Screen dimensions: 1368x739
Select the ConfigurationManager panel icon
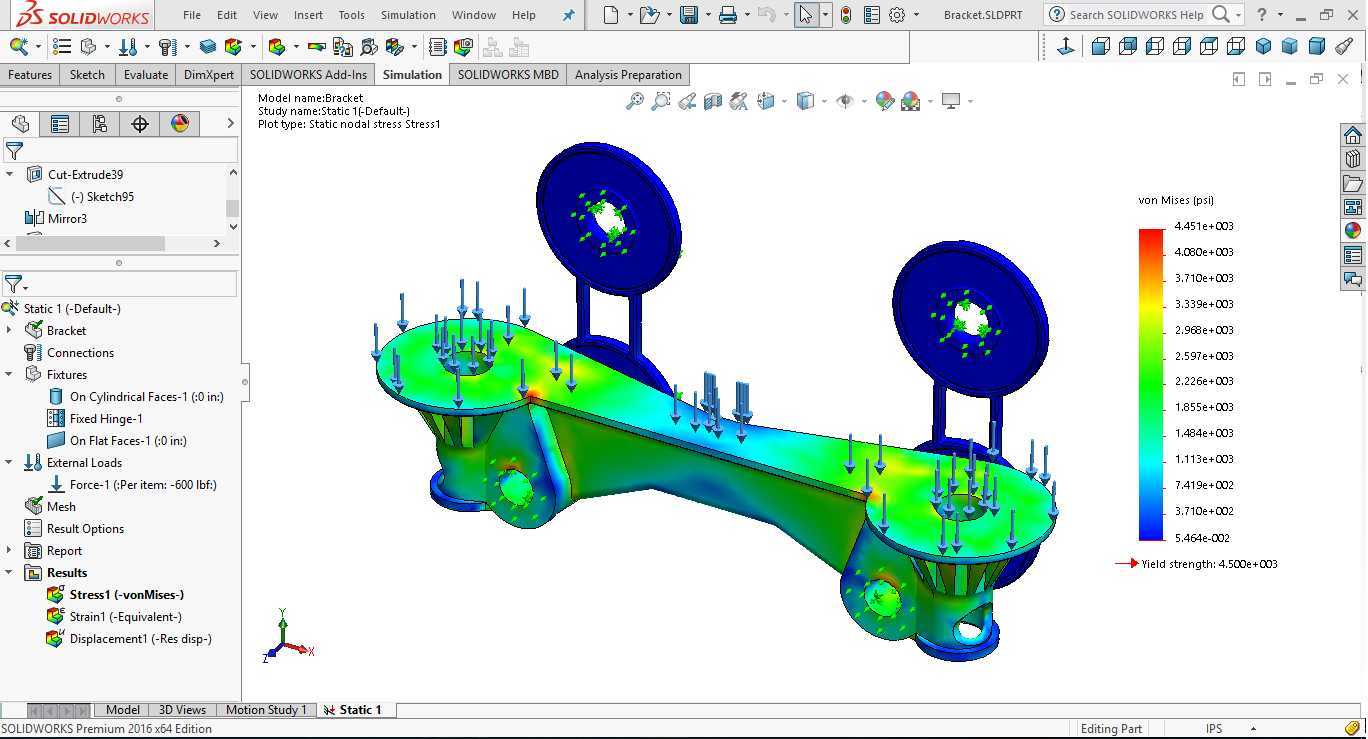(100, 123)
